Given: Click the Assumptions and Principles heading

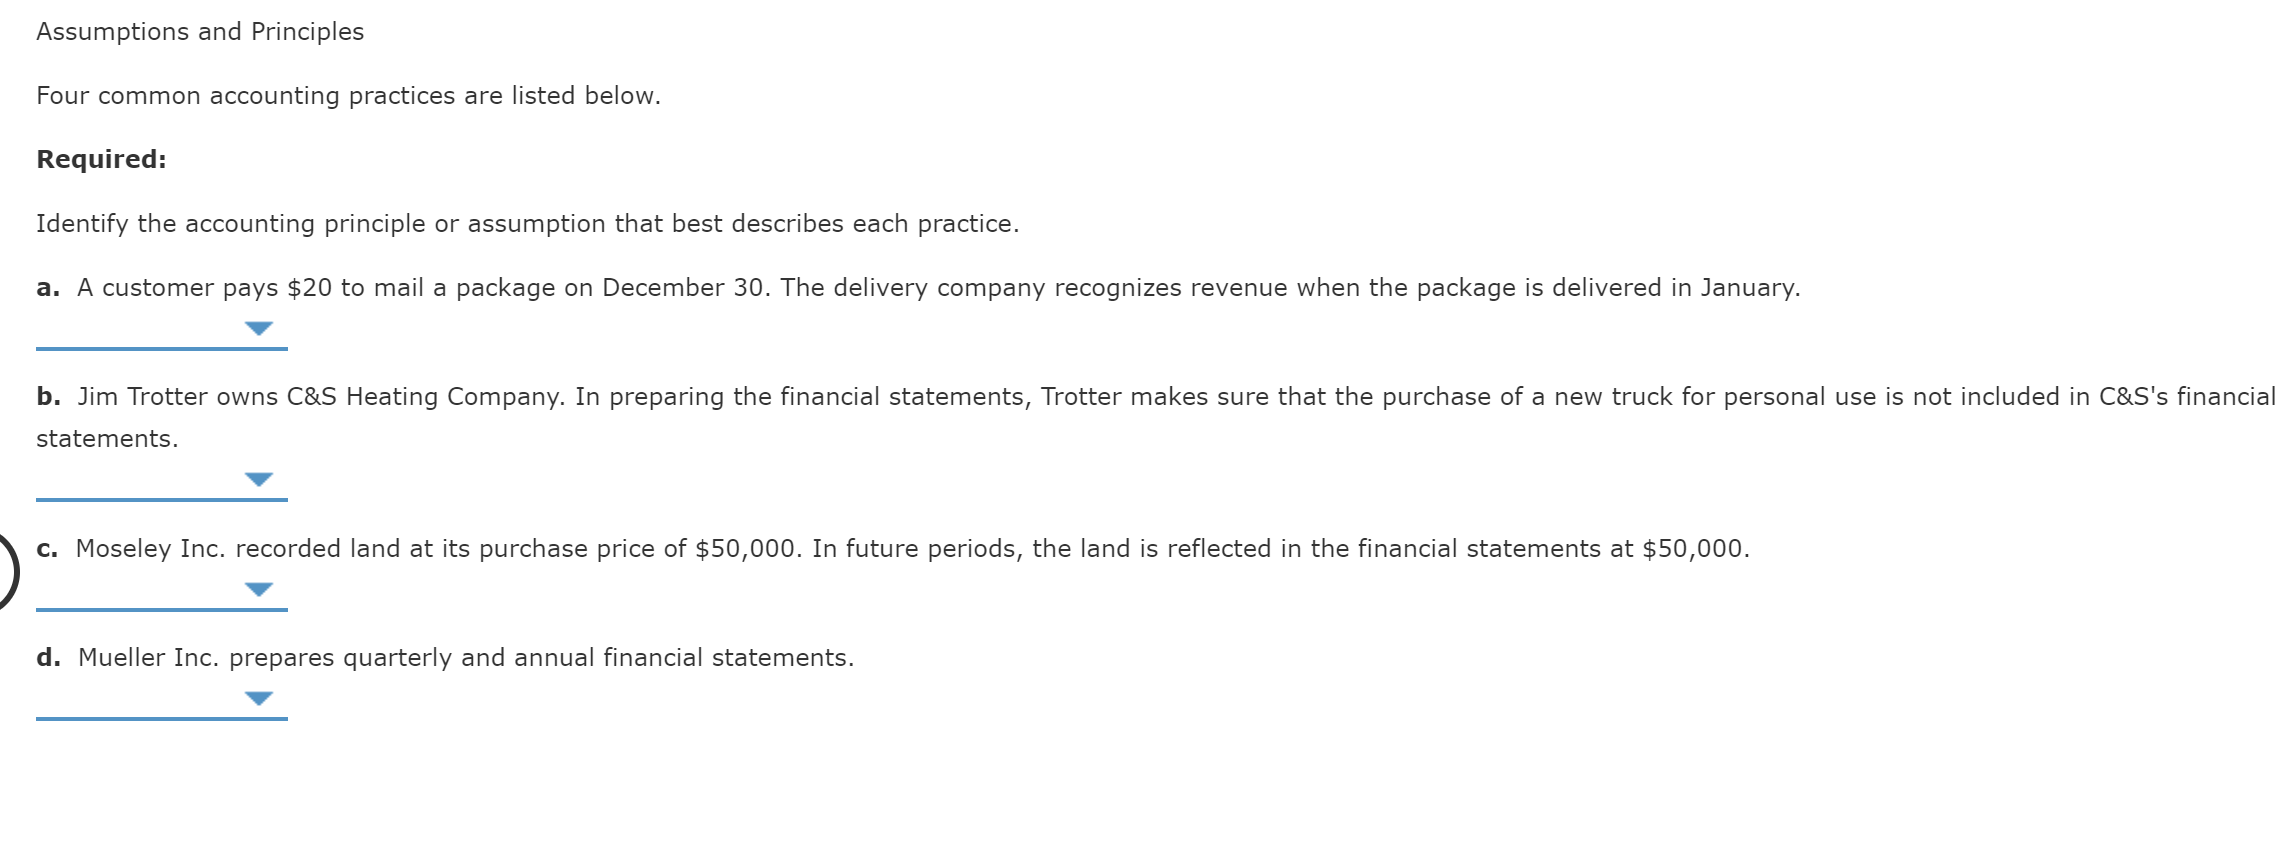Looking at the screenshot, I should coord(198,31).
